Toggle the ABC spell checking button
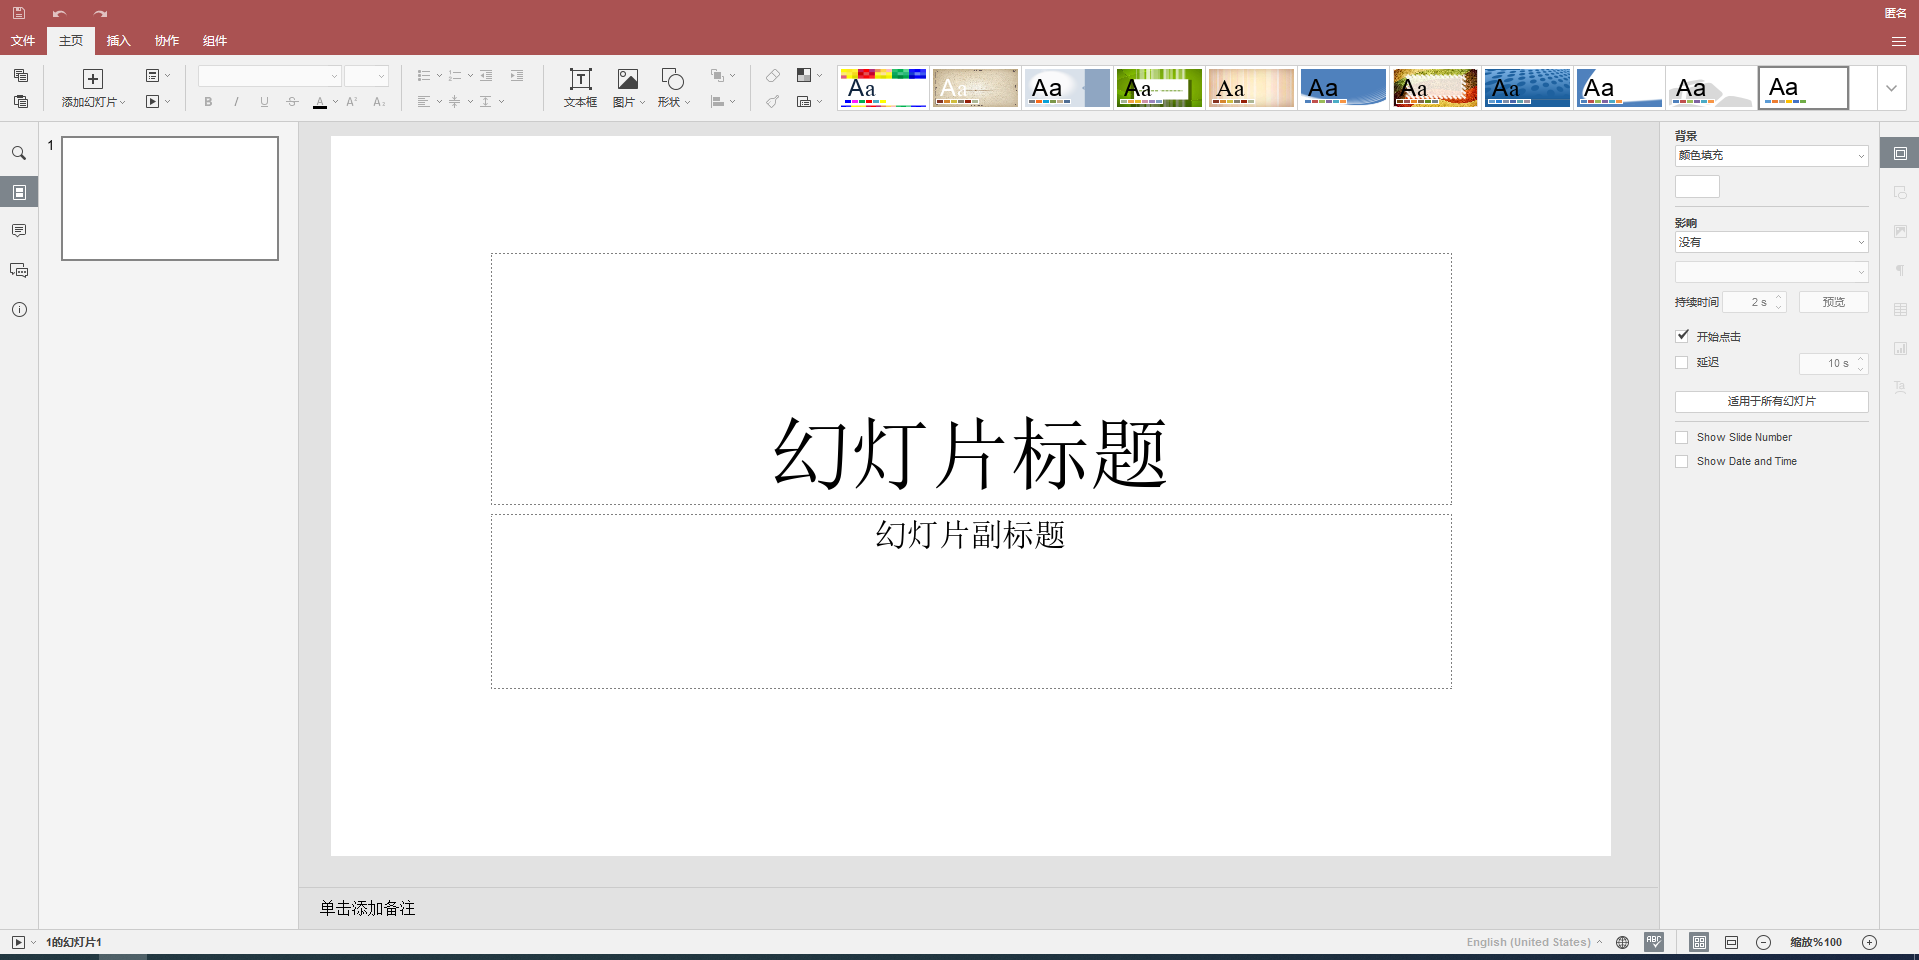Screen dimensions: 1919x960 (x=1654, y=942)
